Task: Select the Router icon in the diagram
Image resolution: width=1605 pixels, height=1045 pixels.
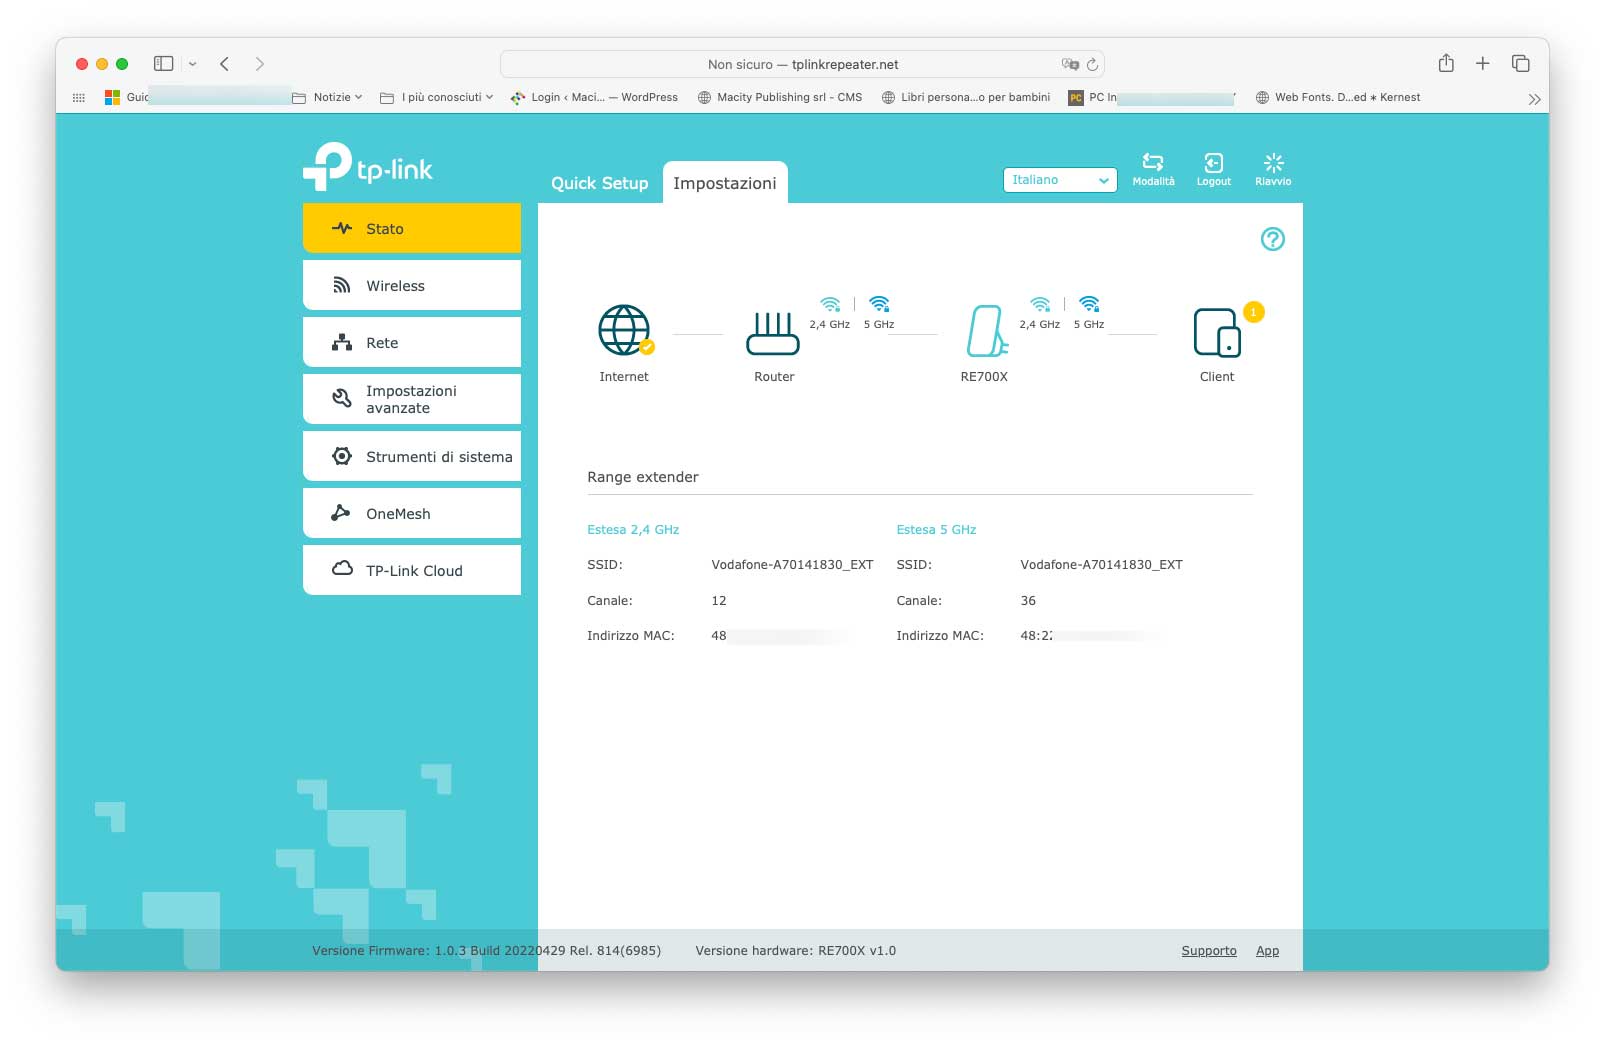Action: pos(773,333)
